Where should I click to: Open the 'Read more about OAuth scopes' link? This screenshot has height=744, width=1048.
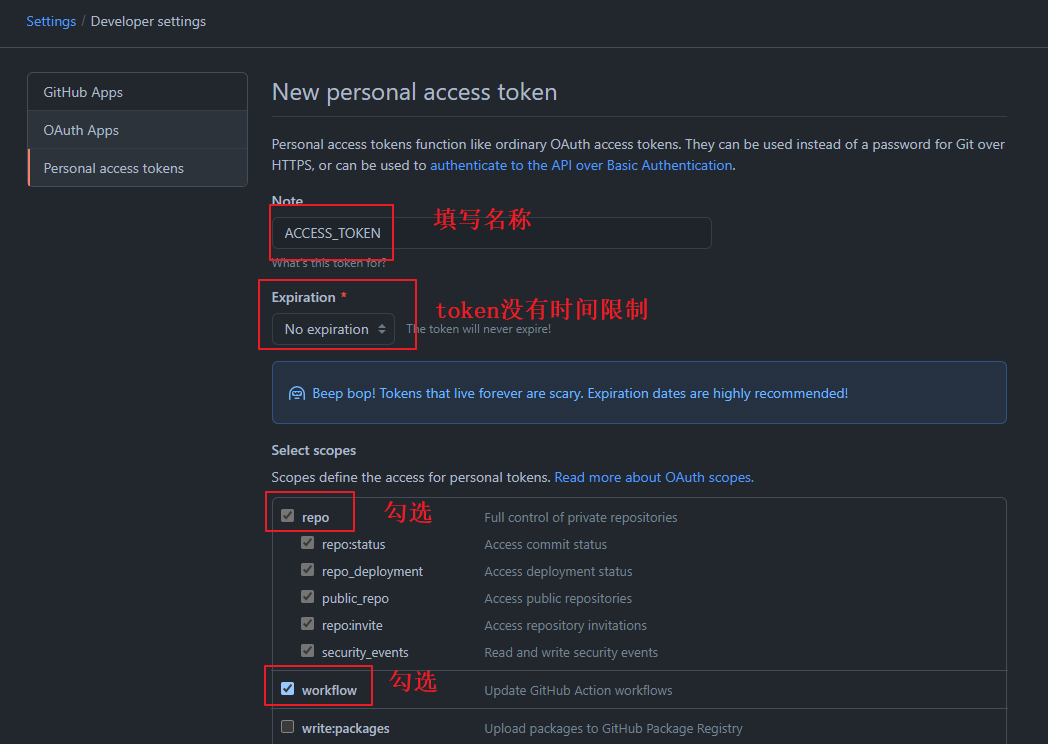(x=653, y=478)
